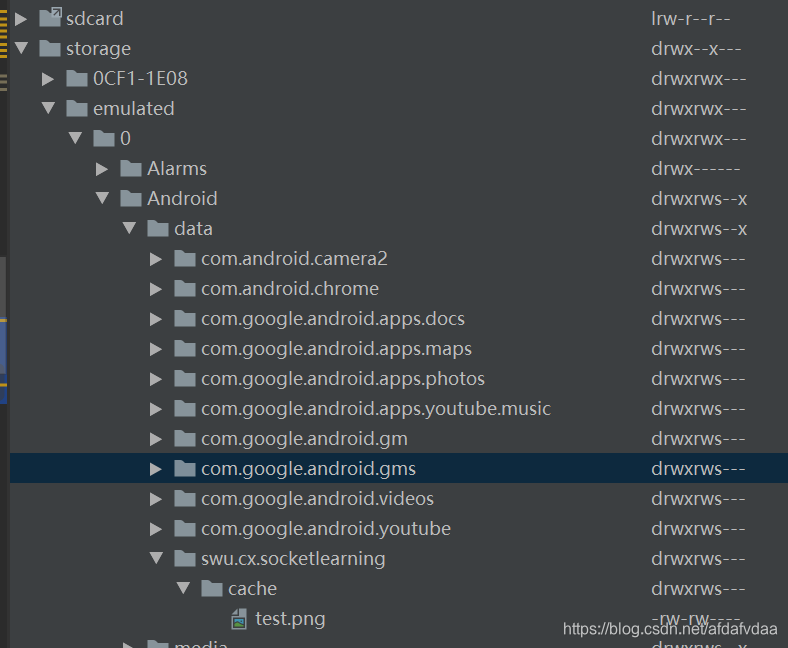Click the com.google.android.videos folder icon
The image size is (788, 648).
[x=185, y=499]
